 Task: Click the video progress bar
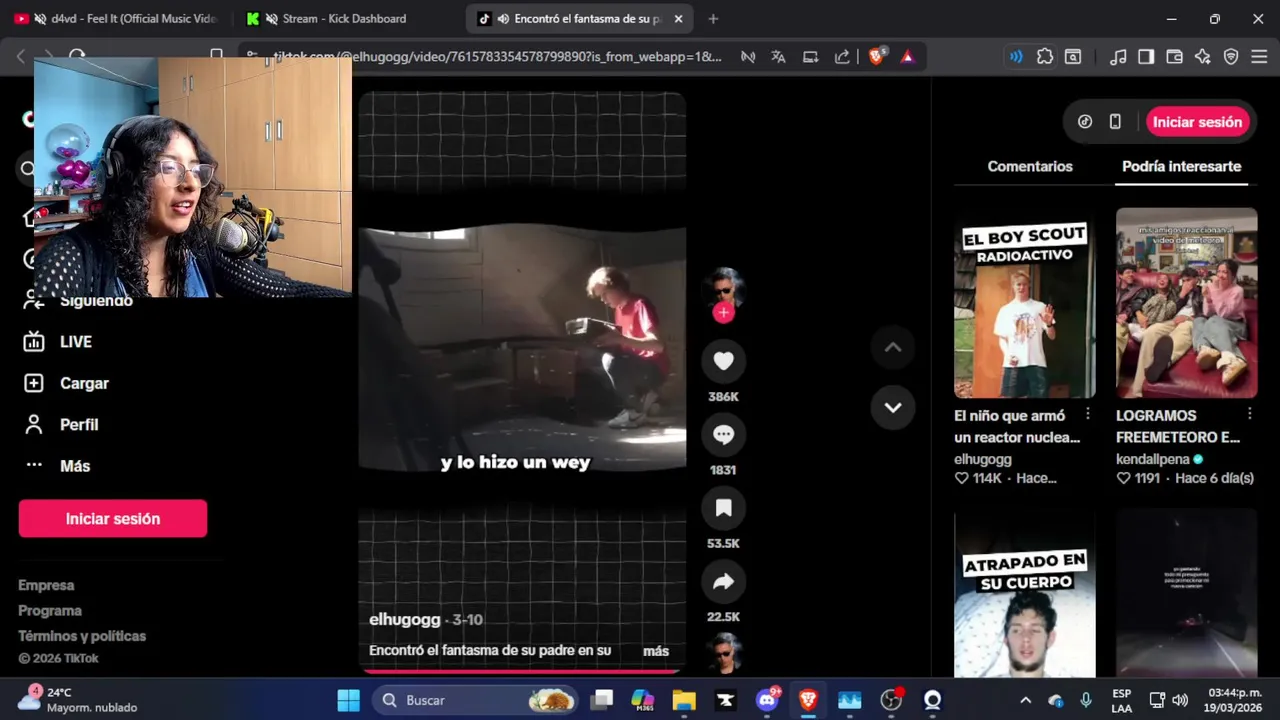522,671
